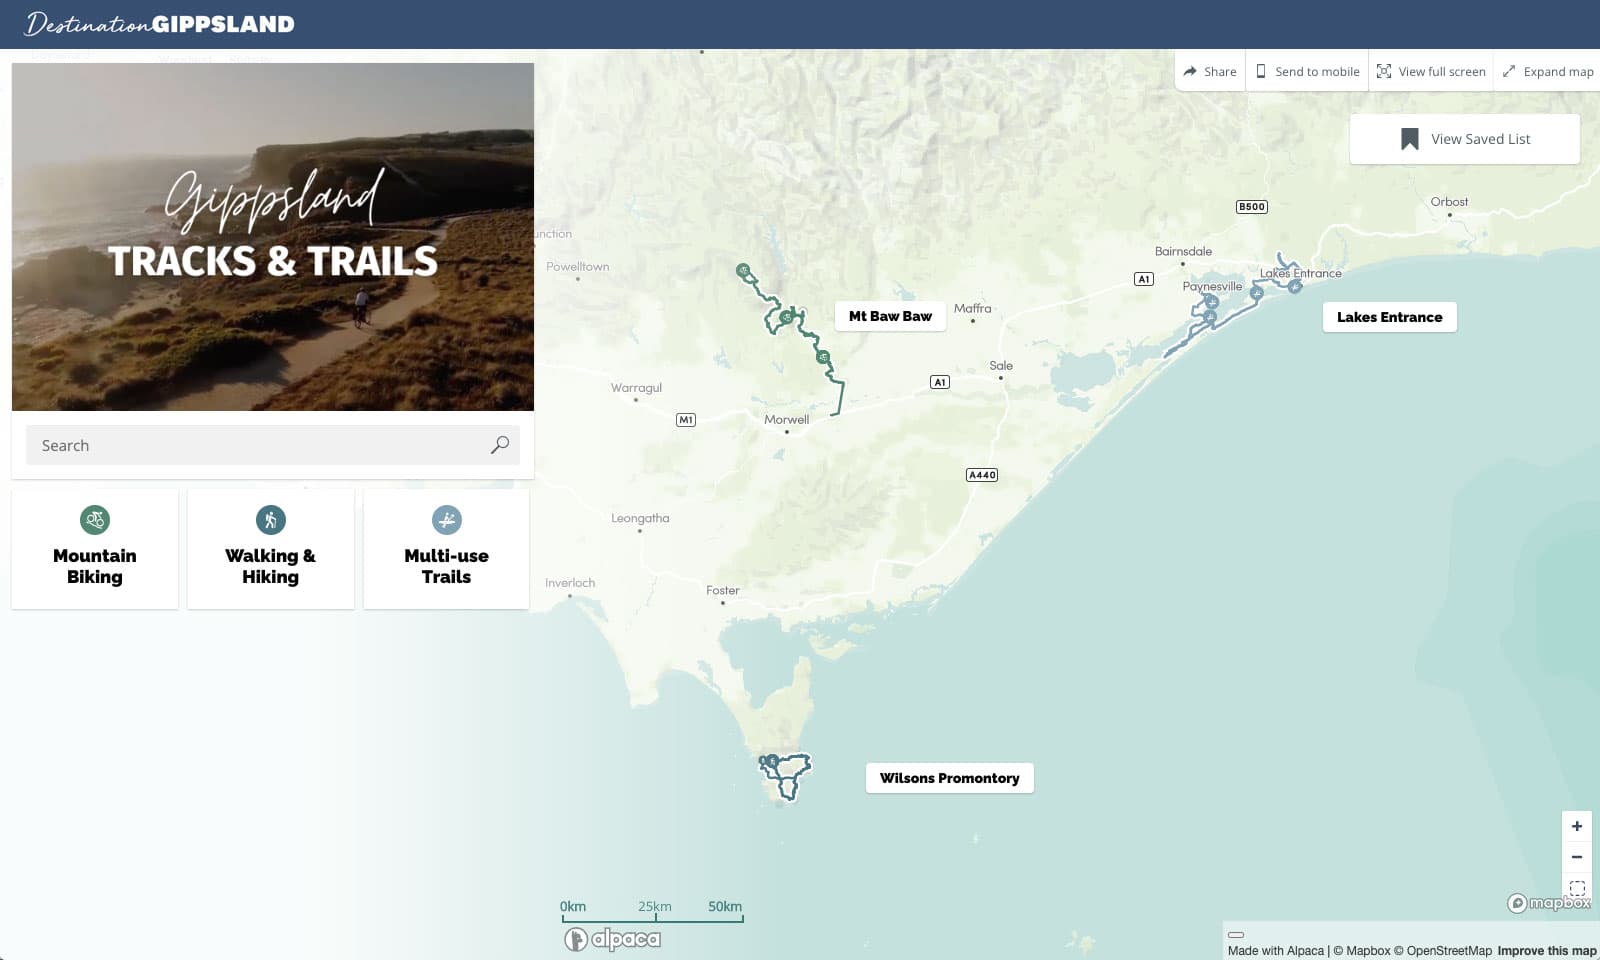
Task: Select the Walking & Hiking category icon
Action: [269, 520]
